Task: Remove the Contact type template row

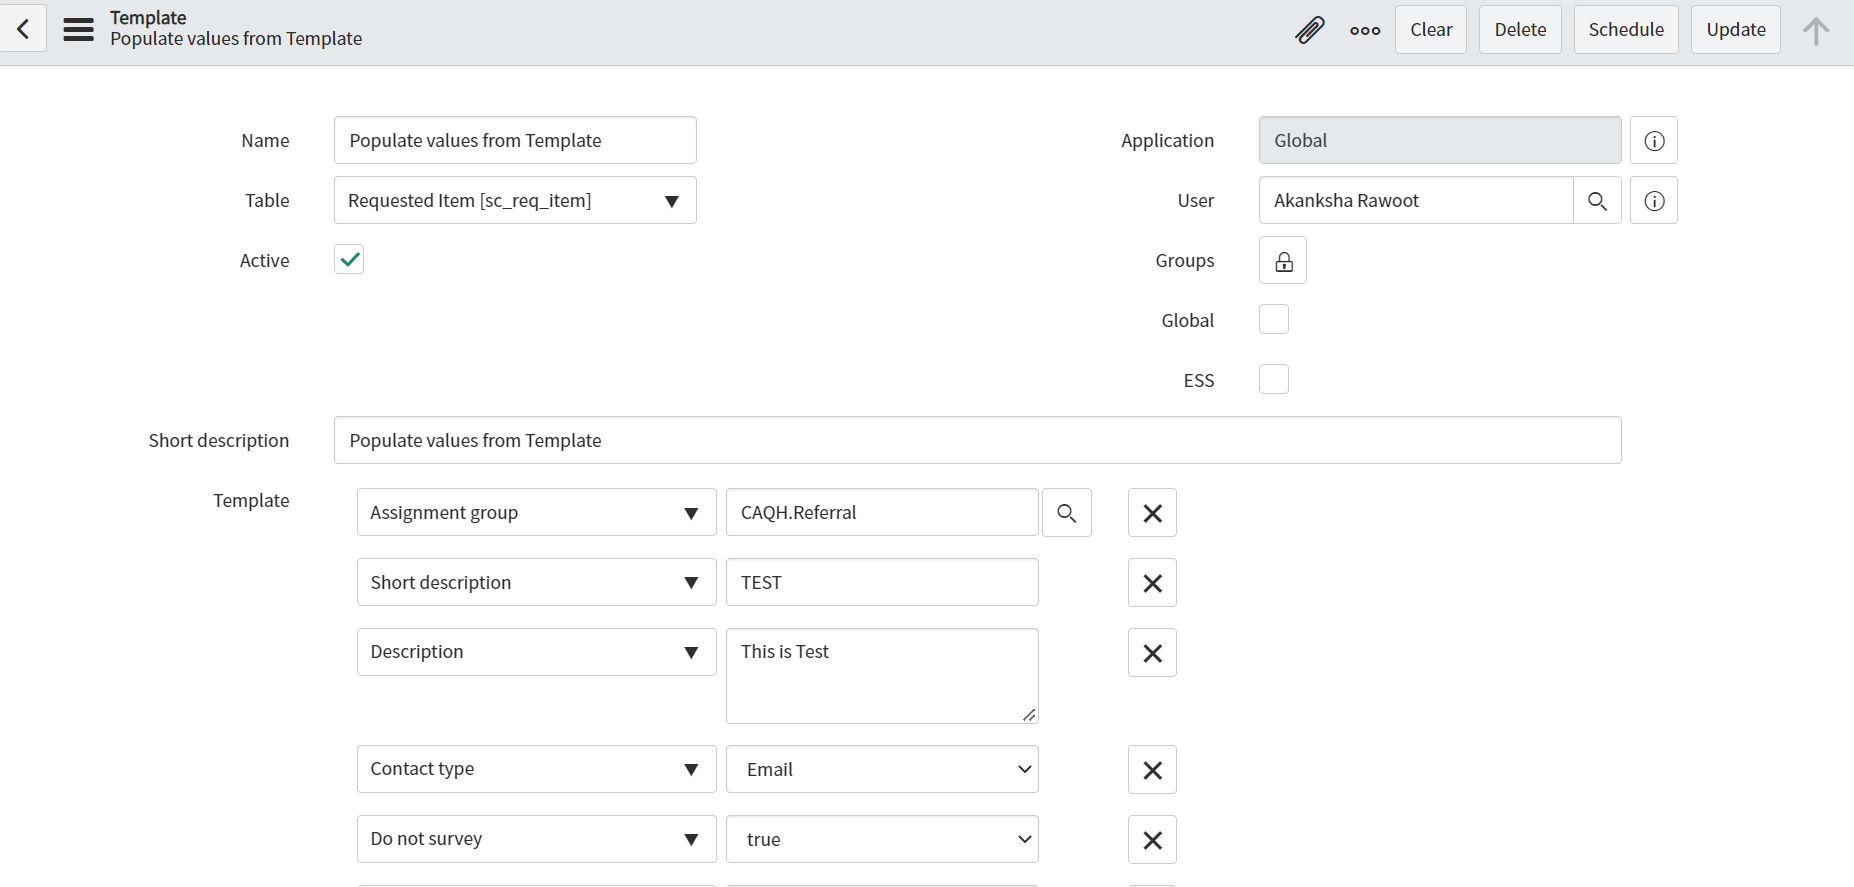Action: [1152, 770]
